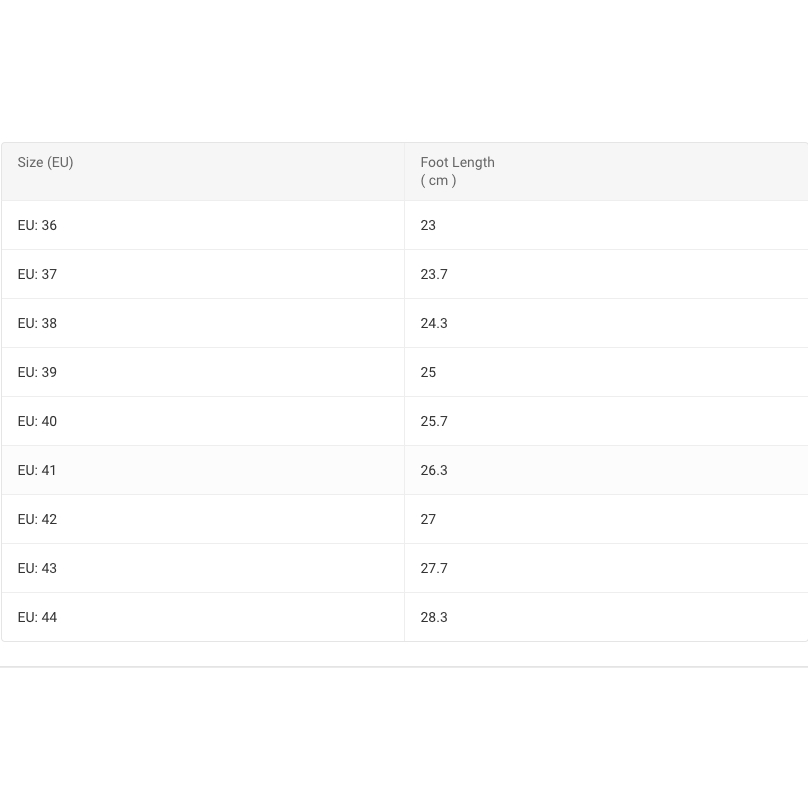Click the 28.3 foot length value
The image size is (808, 808).
(x=434, y=617)
